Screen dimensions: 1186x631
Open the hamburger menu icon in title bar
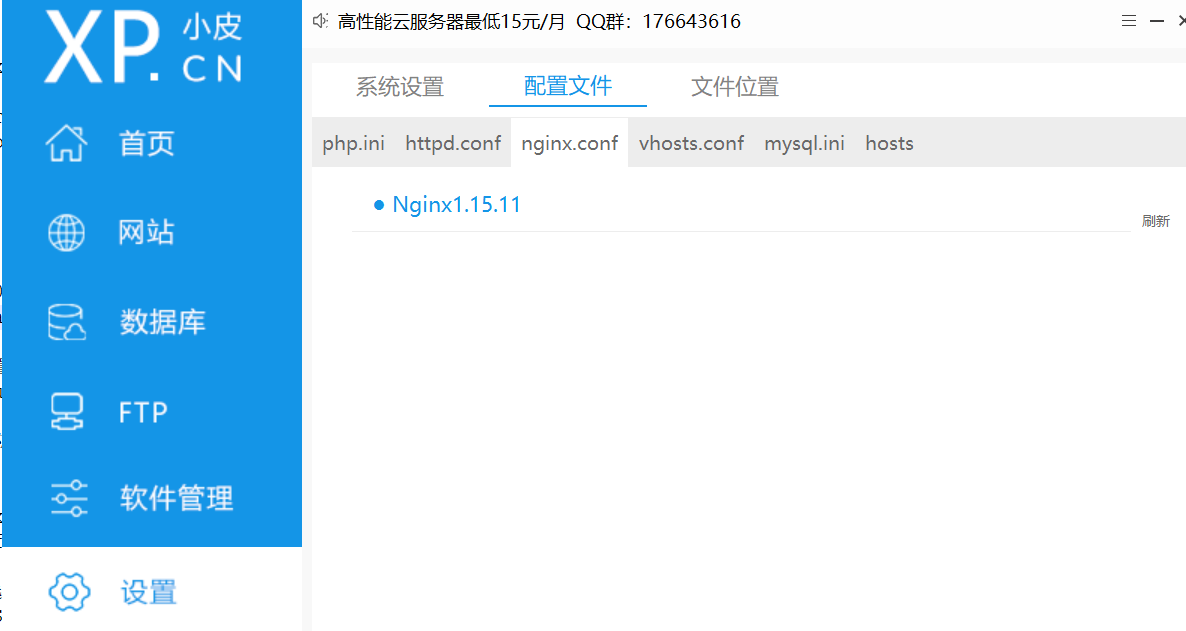(1129, 21)
